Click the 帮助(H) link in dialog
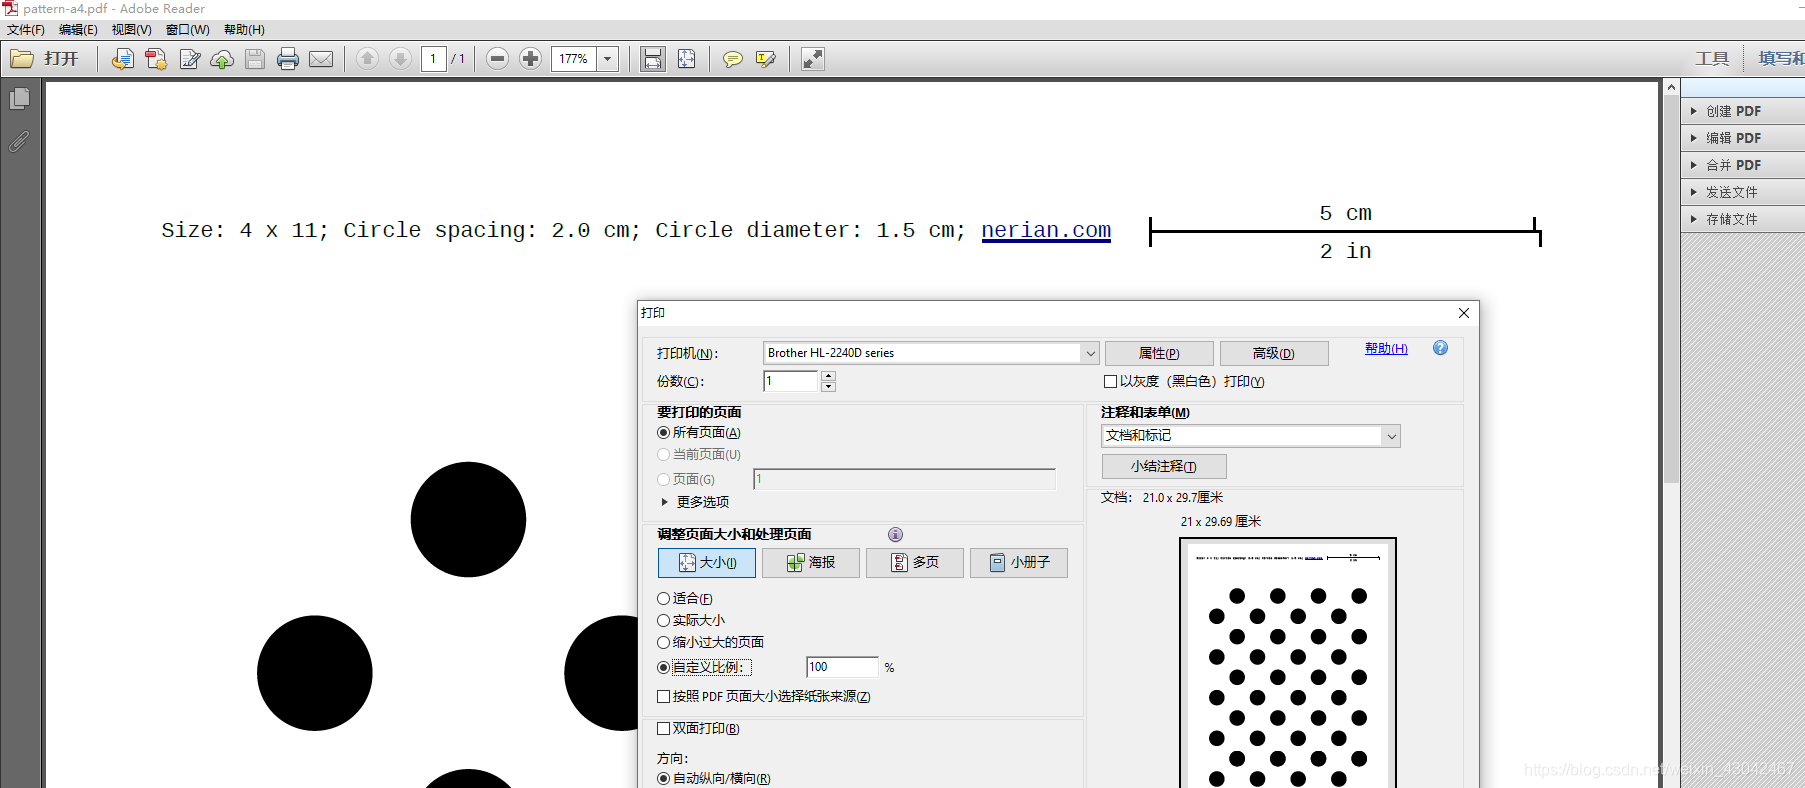Screen dimensions: 1805x788 (1386, 349)
